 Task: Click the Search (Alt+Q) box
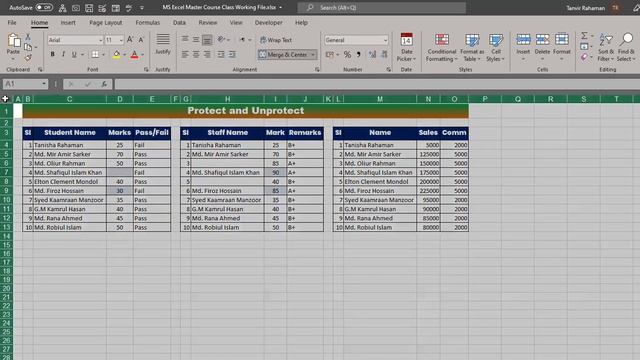point(382,7)
